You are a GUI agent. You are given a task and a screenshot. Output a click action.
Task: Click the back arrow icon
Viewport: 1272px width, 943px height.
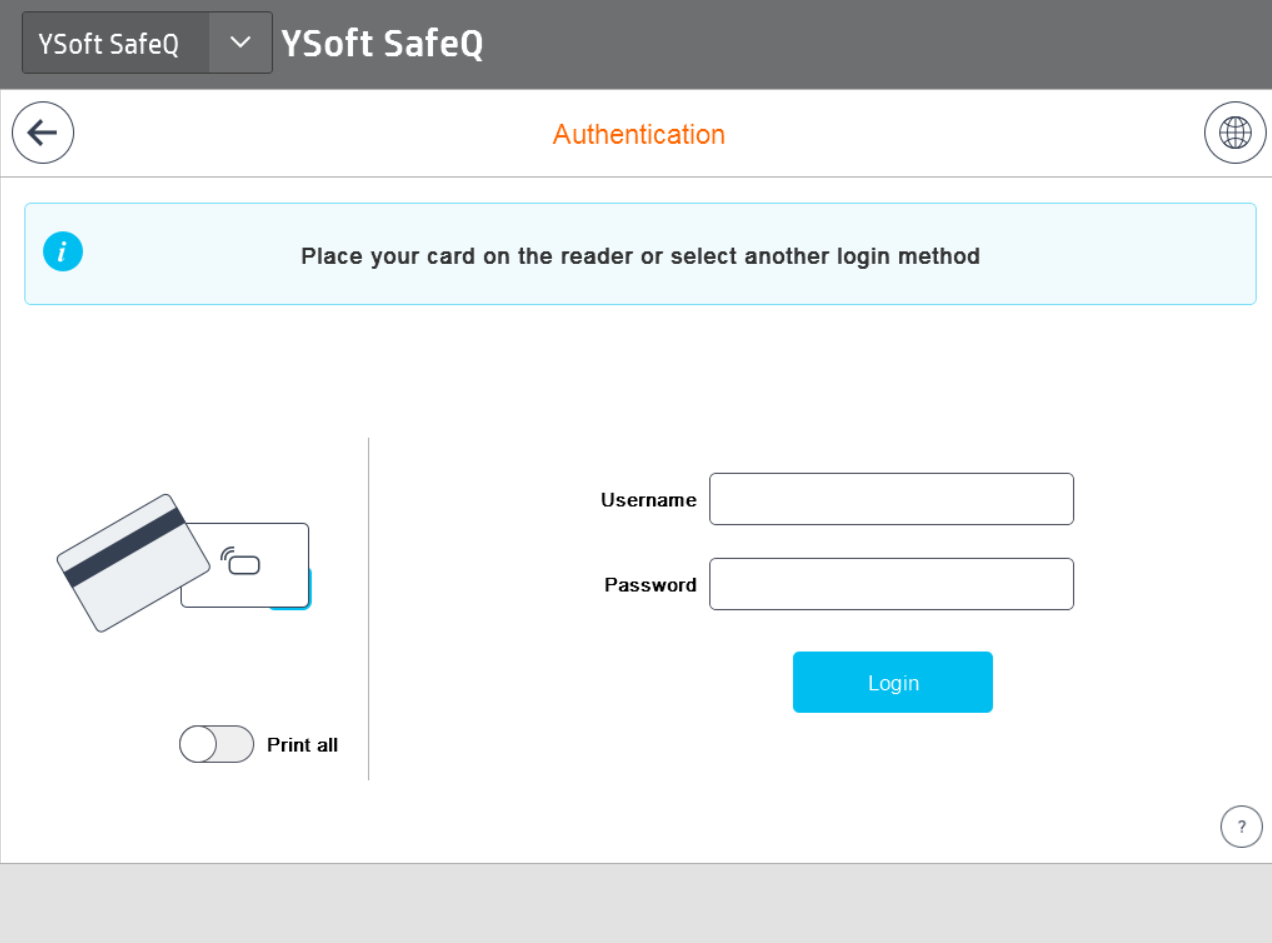43,133
